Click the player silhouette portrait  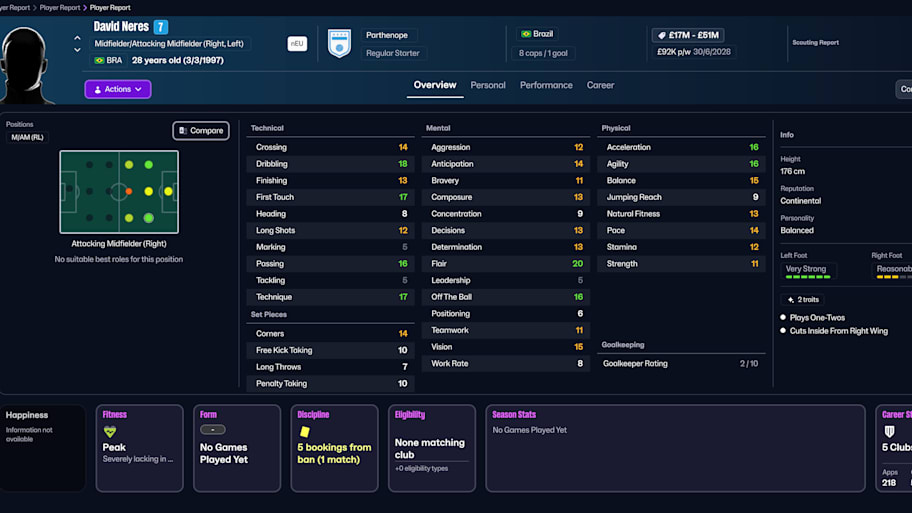(24, 65)
